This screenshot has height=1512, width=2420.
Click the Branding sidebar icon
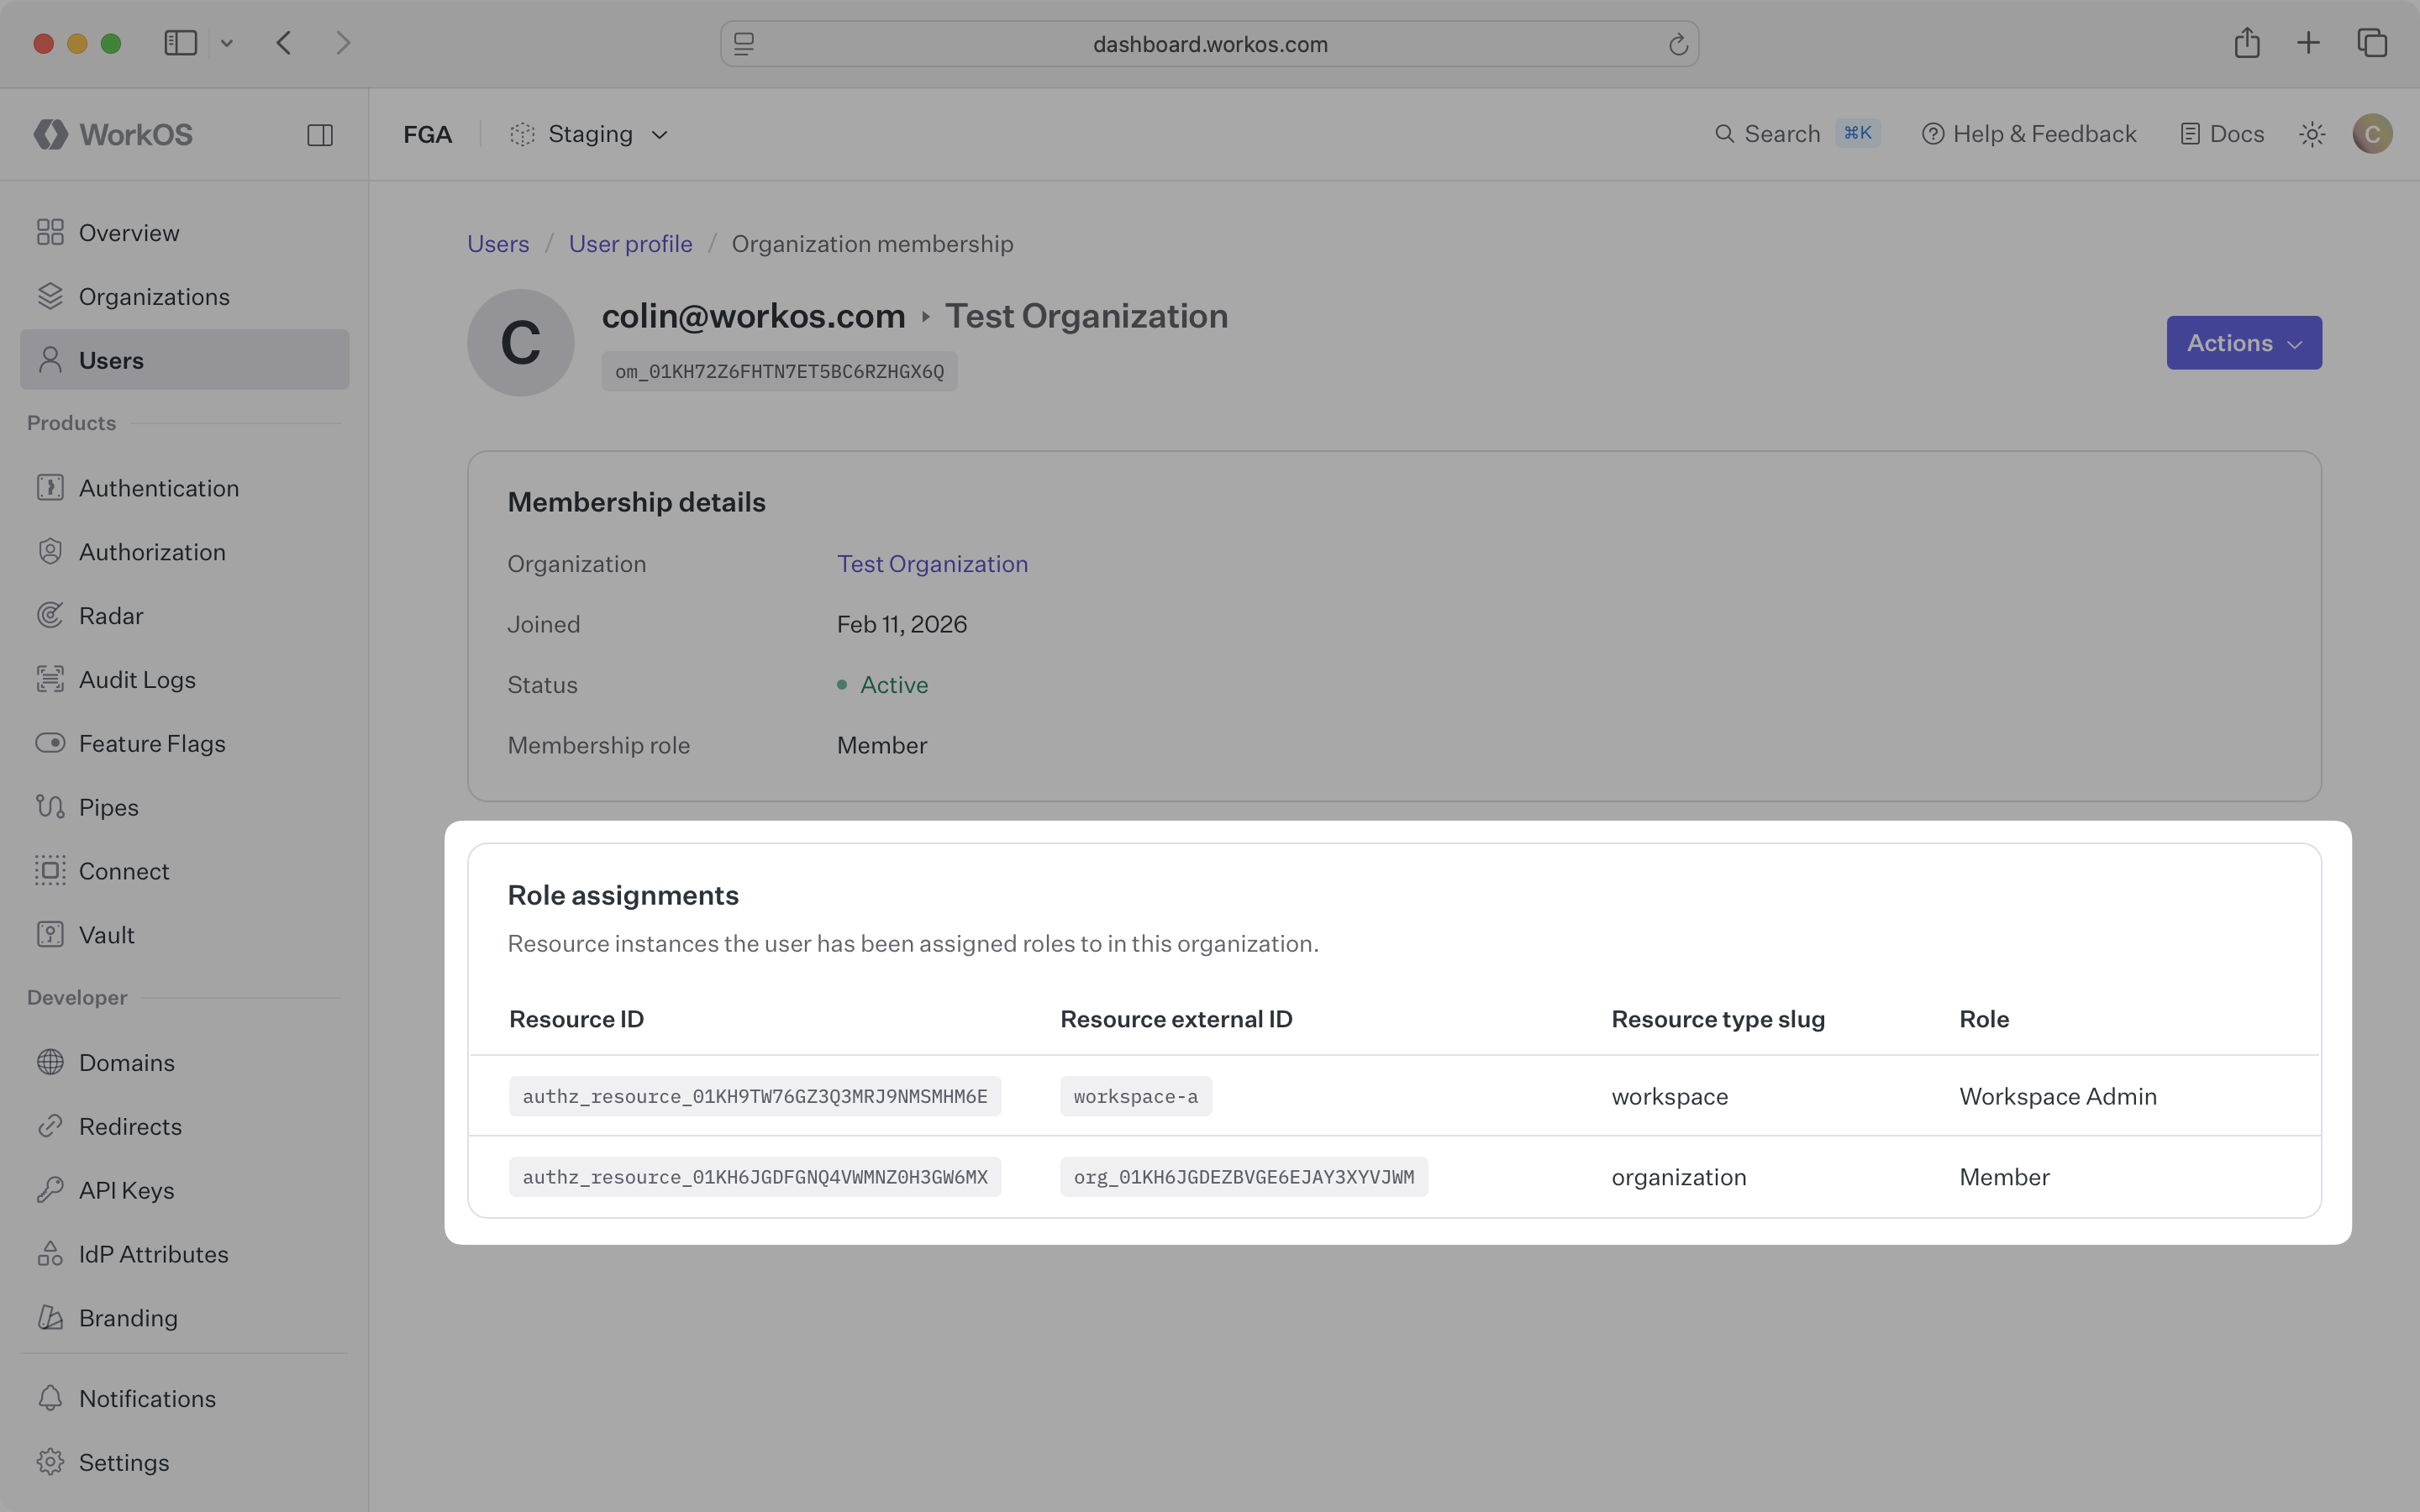pyautogui.click(x=50, y=1317)
